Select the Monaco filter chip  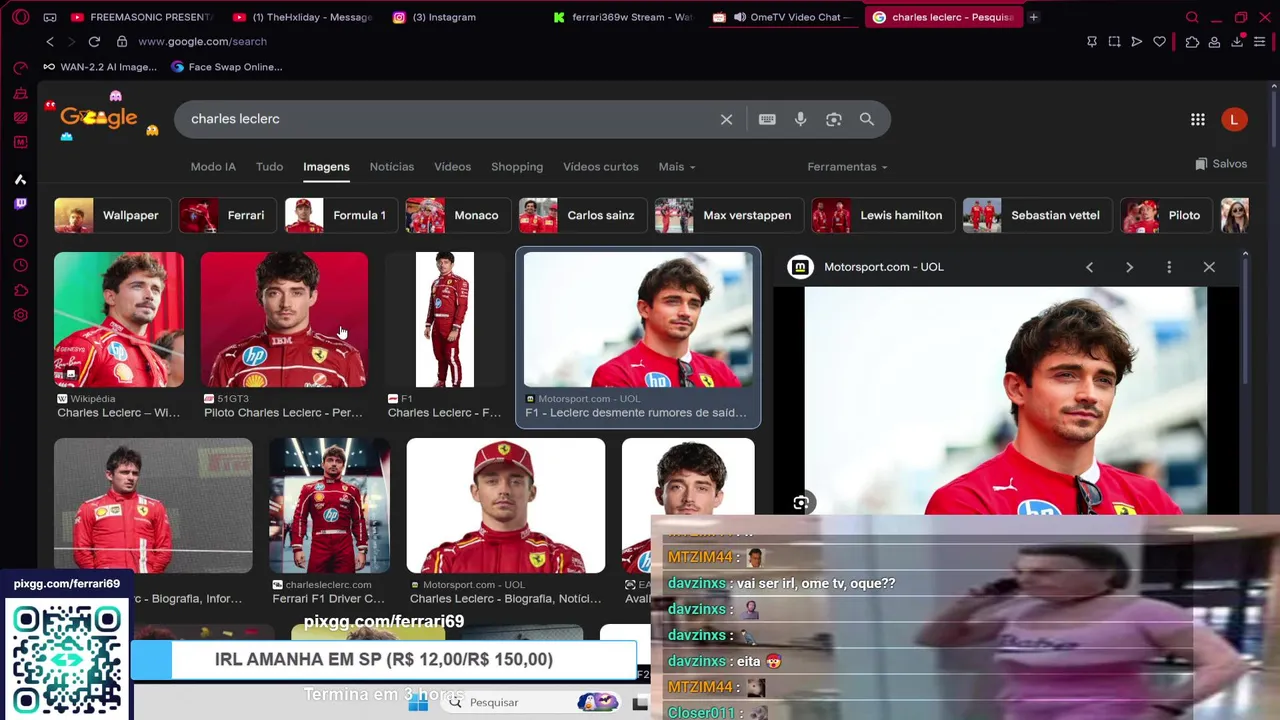coord(457,215)
